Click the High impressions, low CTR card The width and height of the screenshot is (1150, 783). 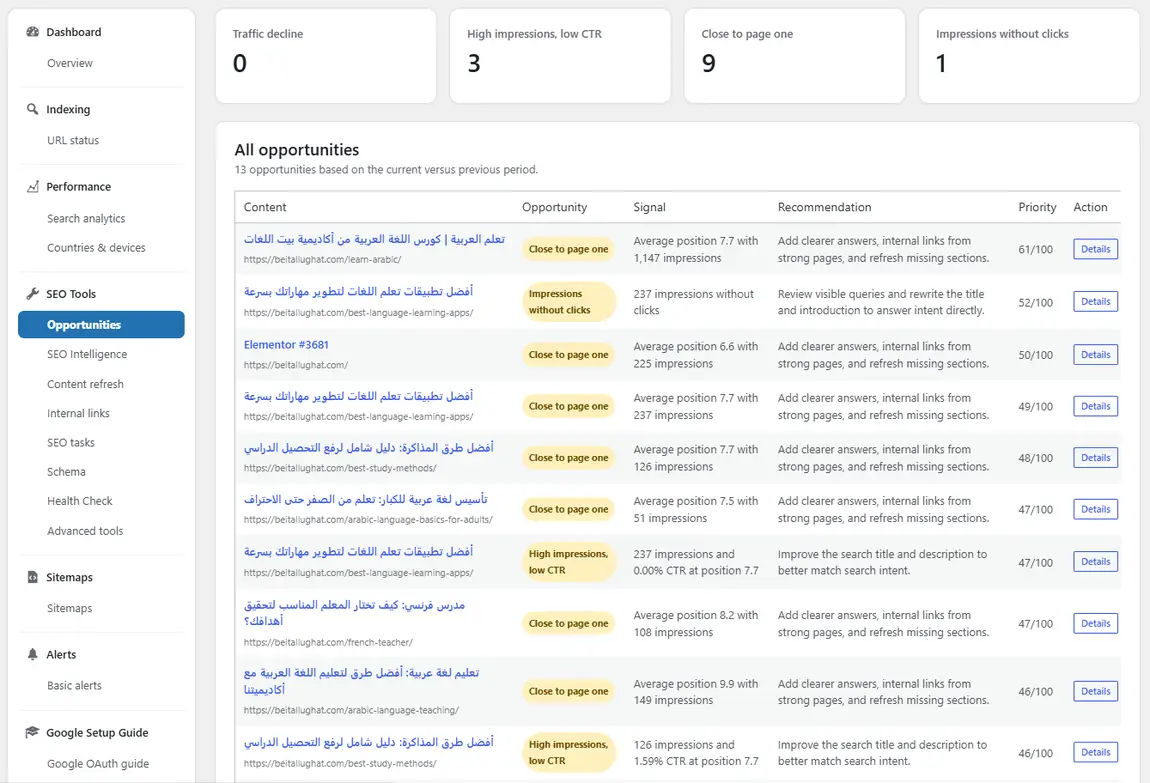coord(560,56)
